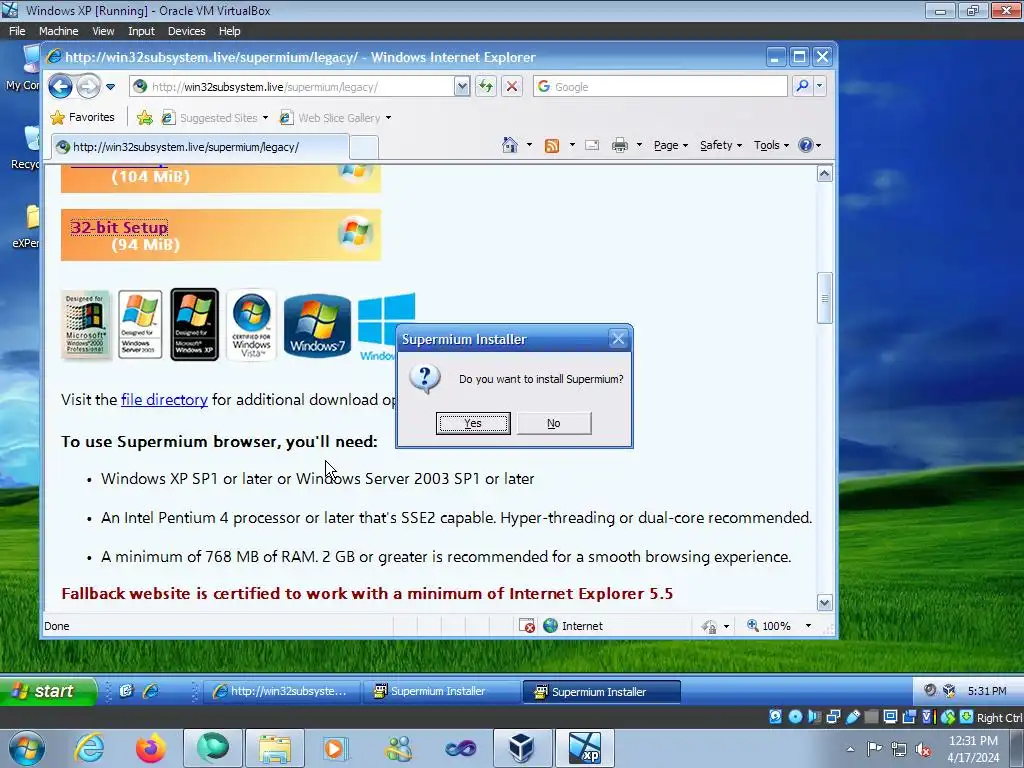The image size is (1024, 768).
Task: Select the win32subsystem.live page tab
Action: tap(200, 147)
